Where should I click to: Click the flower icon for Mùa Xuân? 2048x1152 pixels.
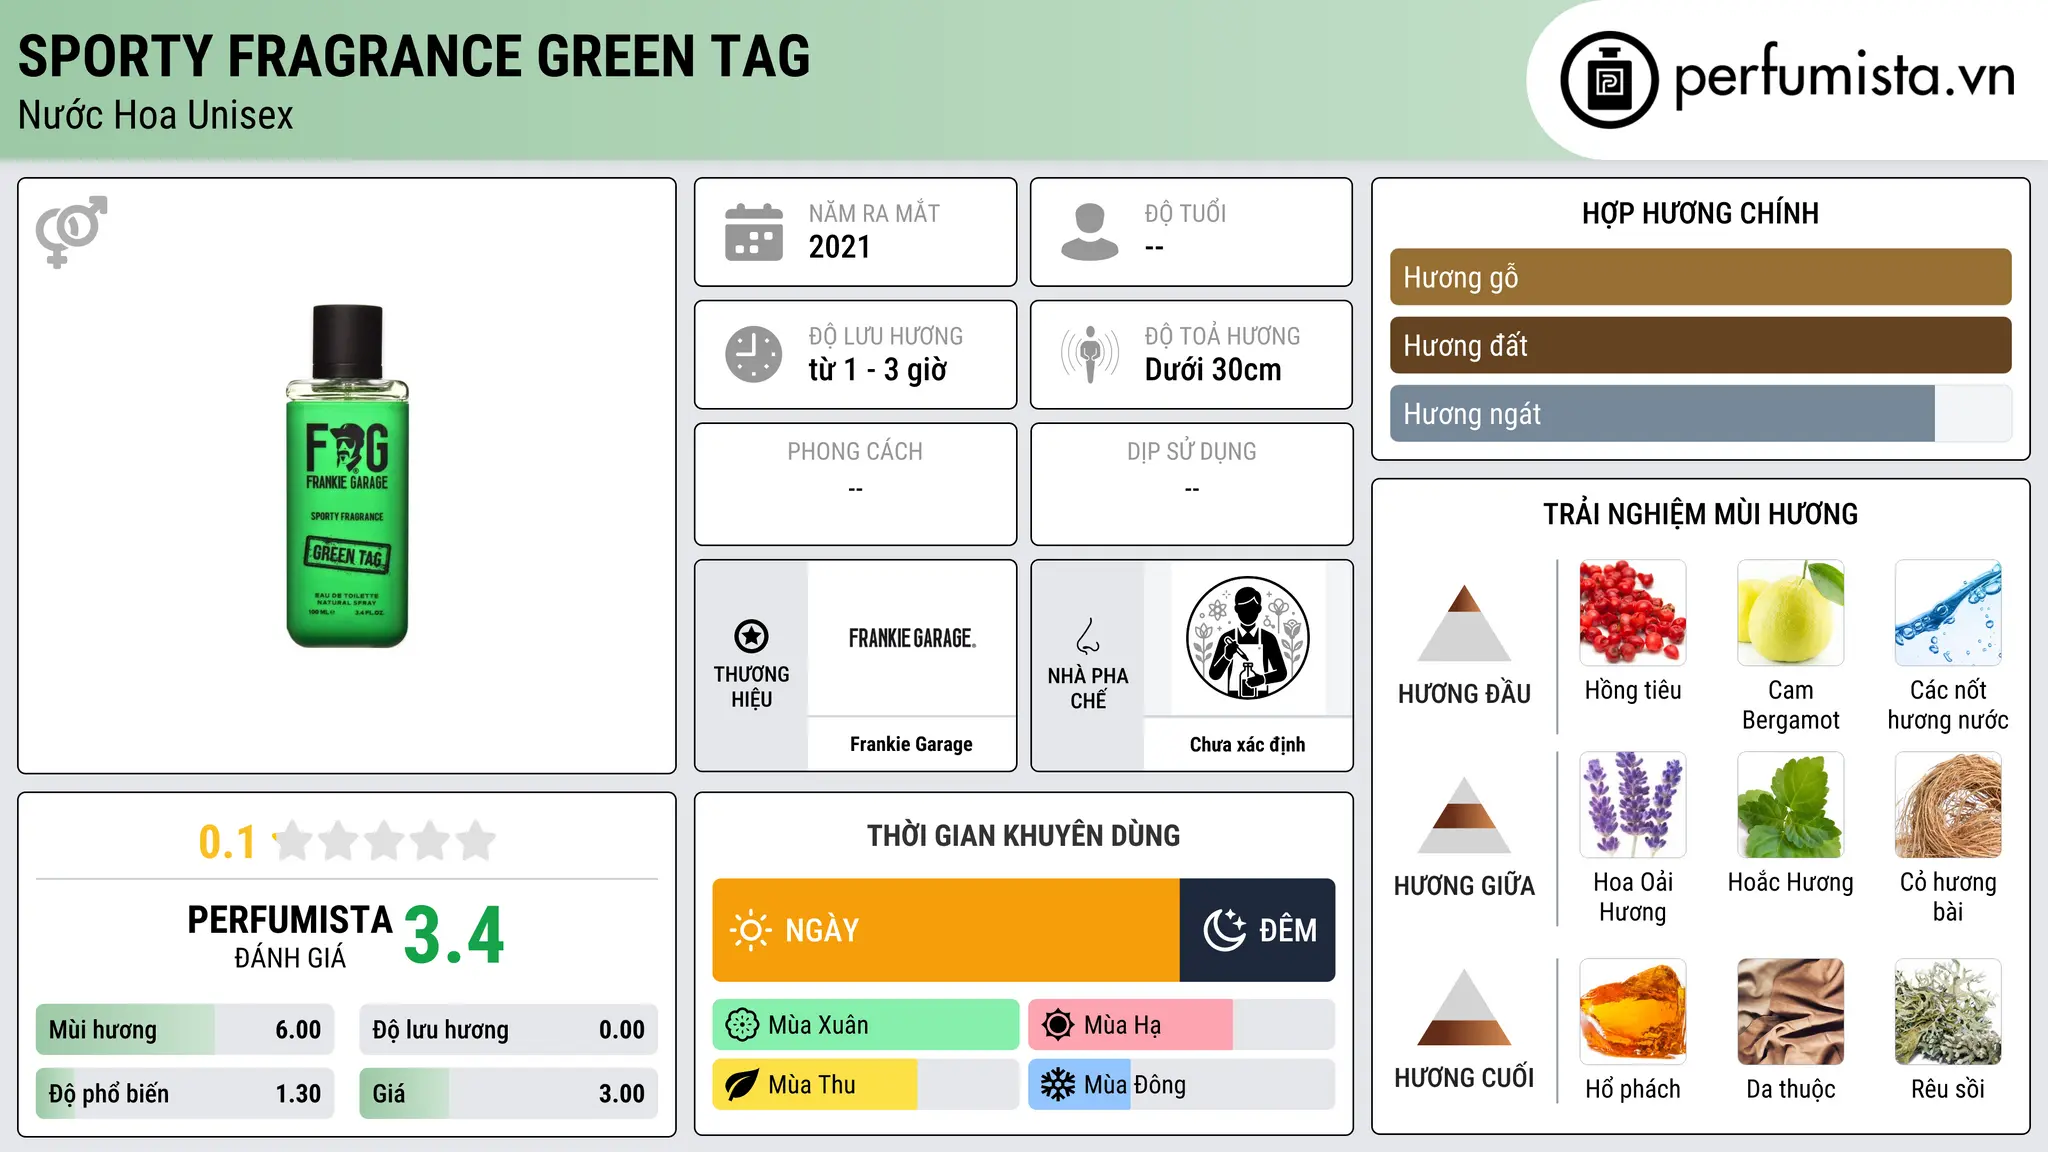click(742, 1025)
